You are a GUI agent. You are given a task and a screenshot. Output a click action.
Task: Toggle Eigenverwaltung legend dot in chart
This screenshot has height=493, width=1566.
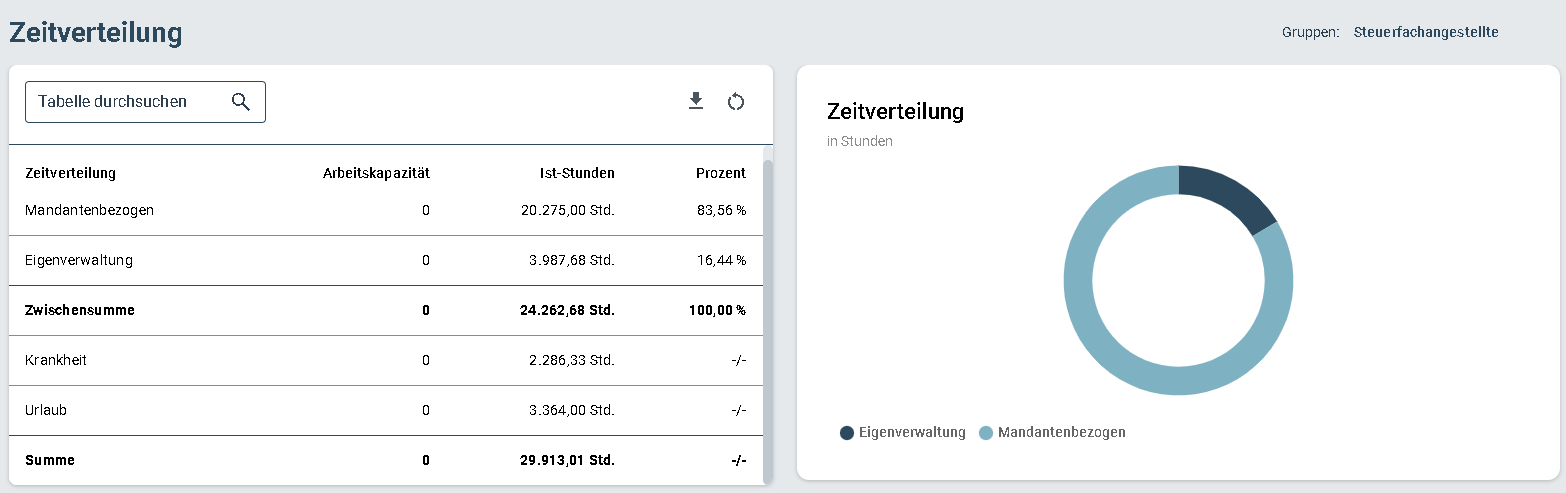[847, 433]
